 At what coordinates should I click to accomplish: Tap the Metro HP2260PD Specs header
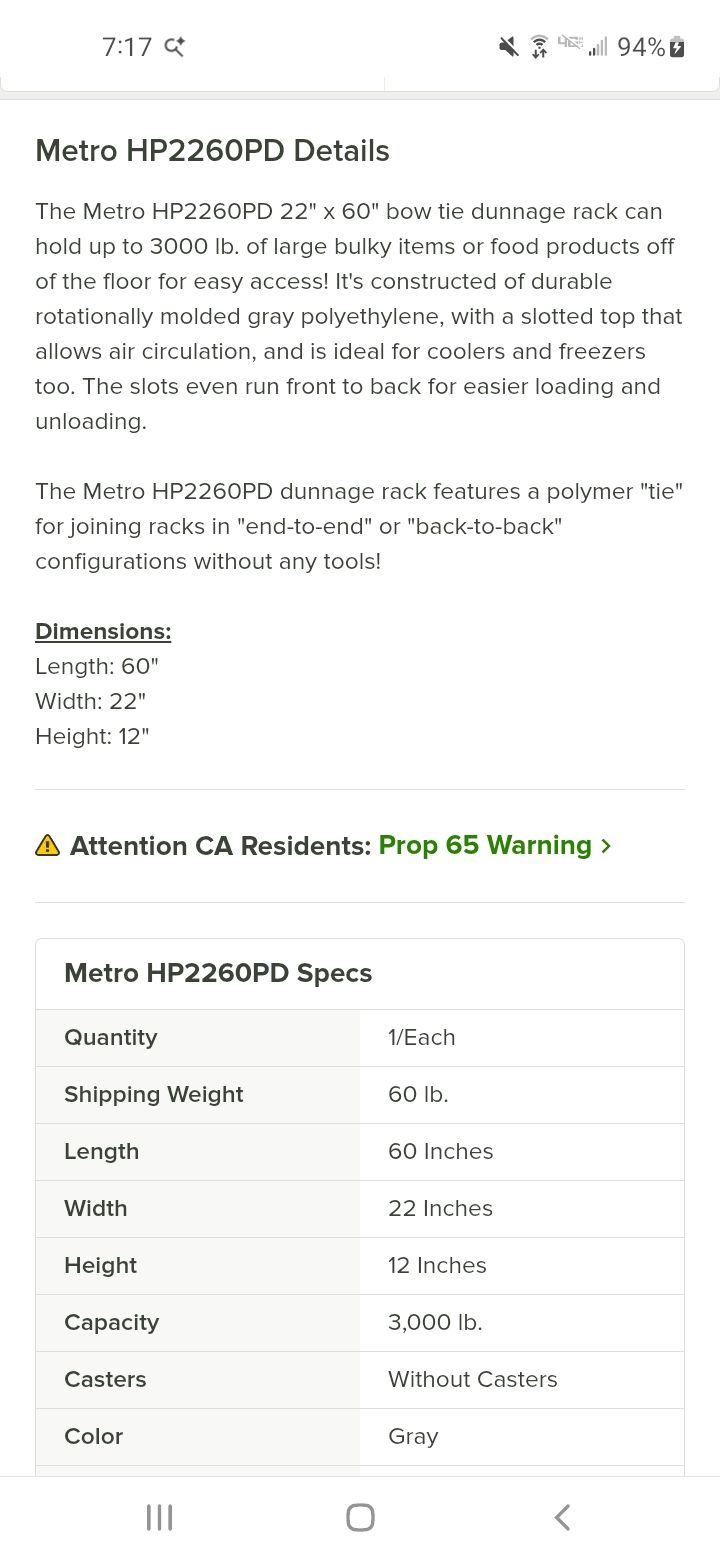[218, 973]
